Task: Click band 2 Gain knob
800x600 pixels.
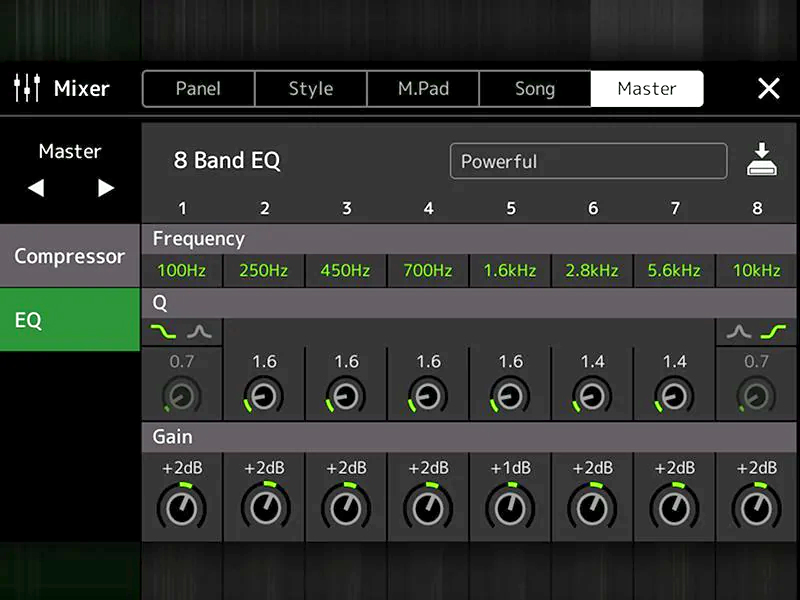Action: click(265, 507)
